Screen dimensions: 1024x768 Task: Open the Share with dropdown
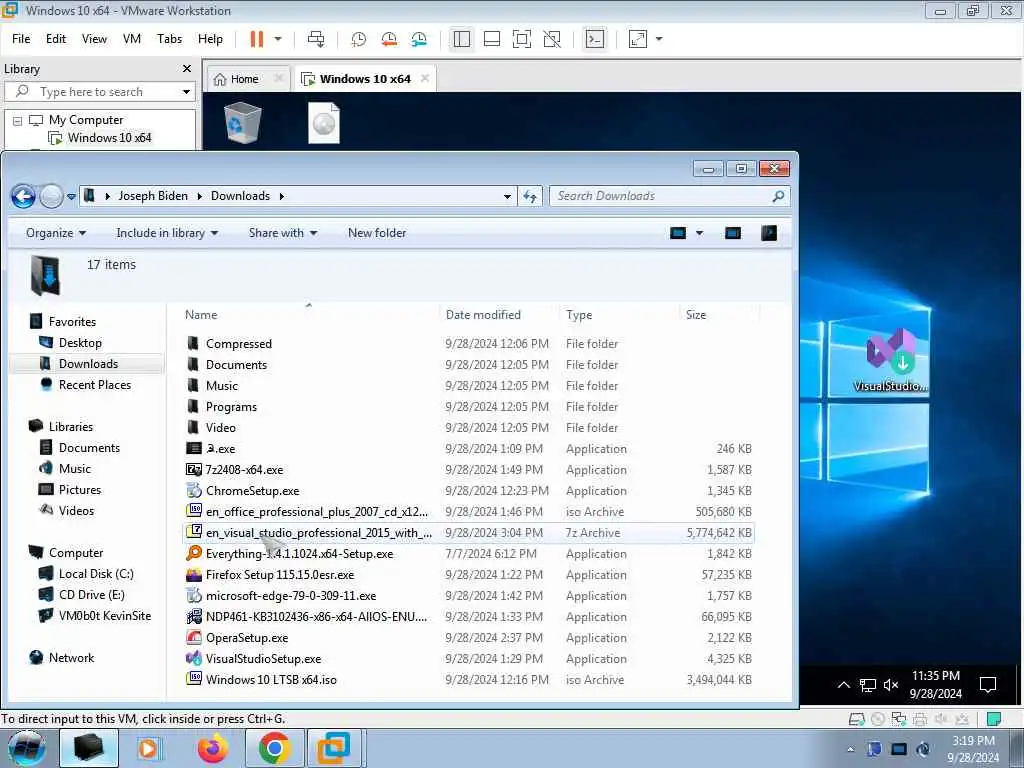pos(283,233)
